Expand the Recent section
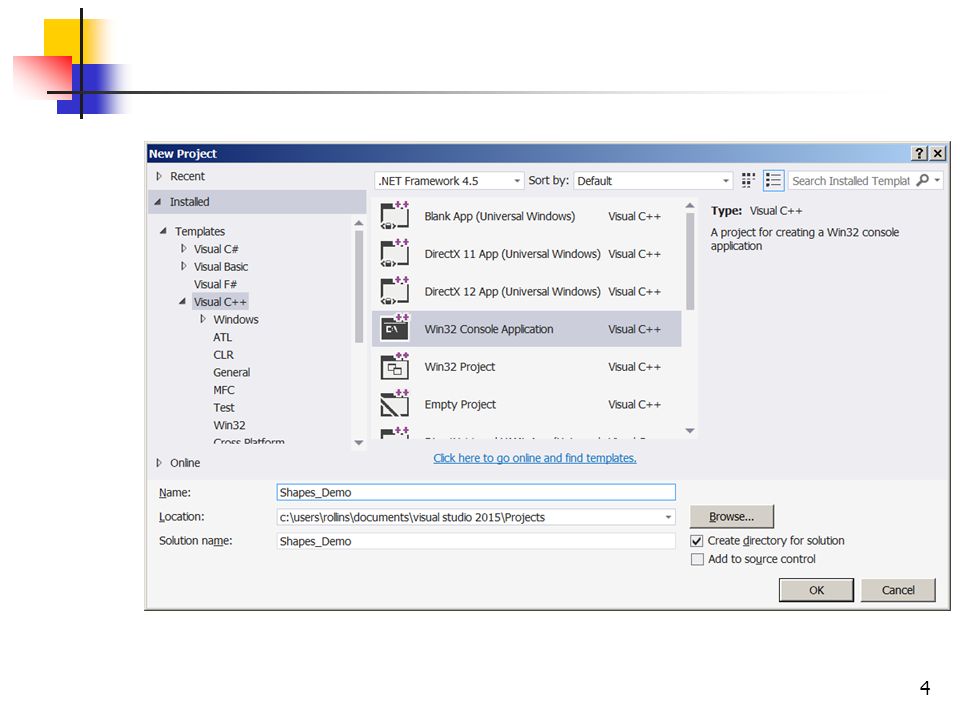This screenshot has height=720, width=960. 159,176
